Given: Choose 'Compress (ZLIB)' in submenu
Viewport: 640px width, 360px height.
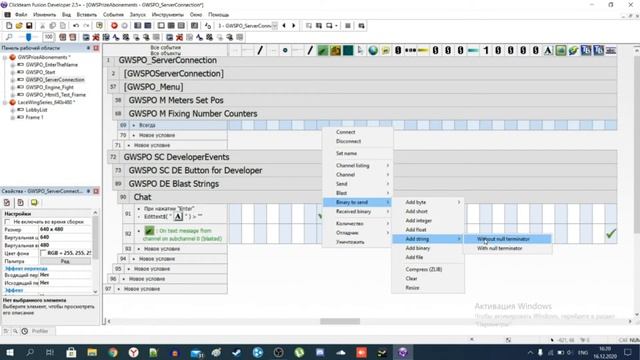Looking at the screenshot, I should 428,269.
